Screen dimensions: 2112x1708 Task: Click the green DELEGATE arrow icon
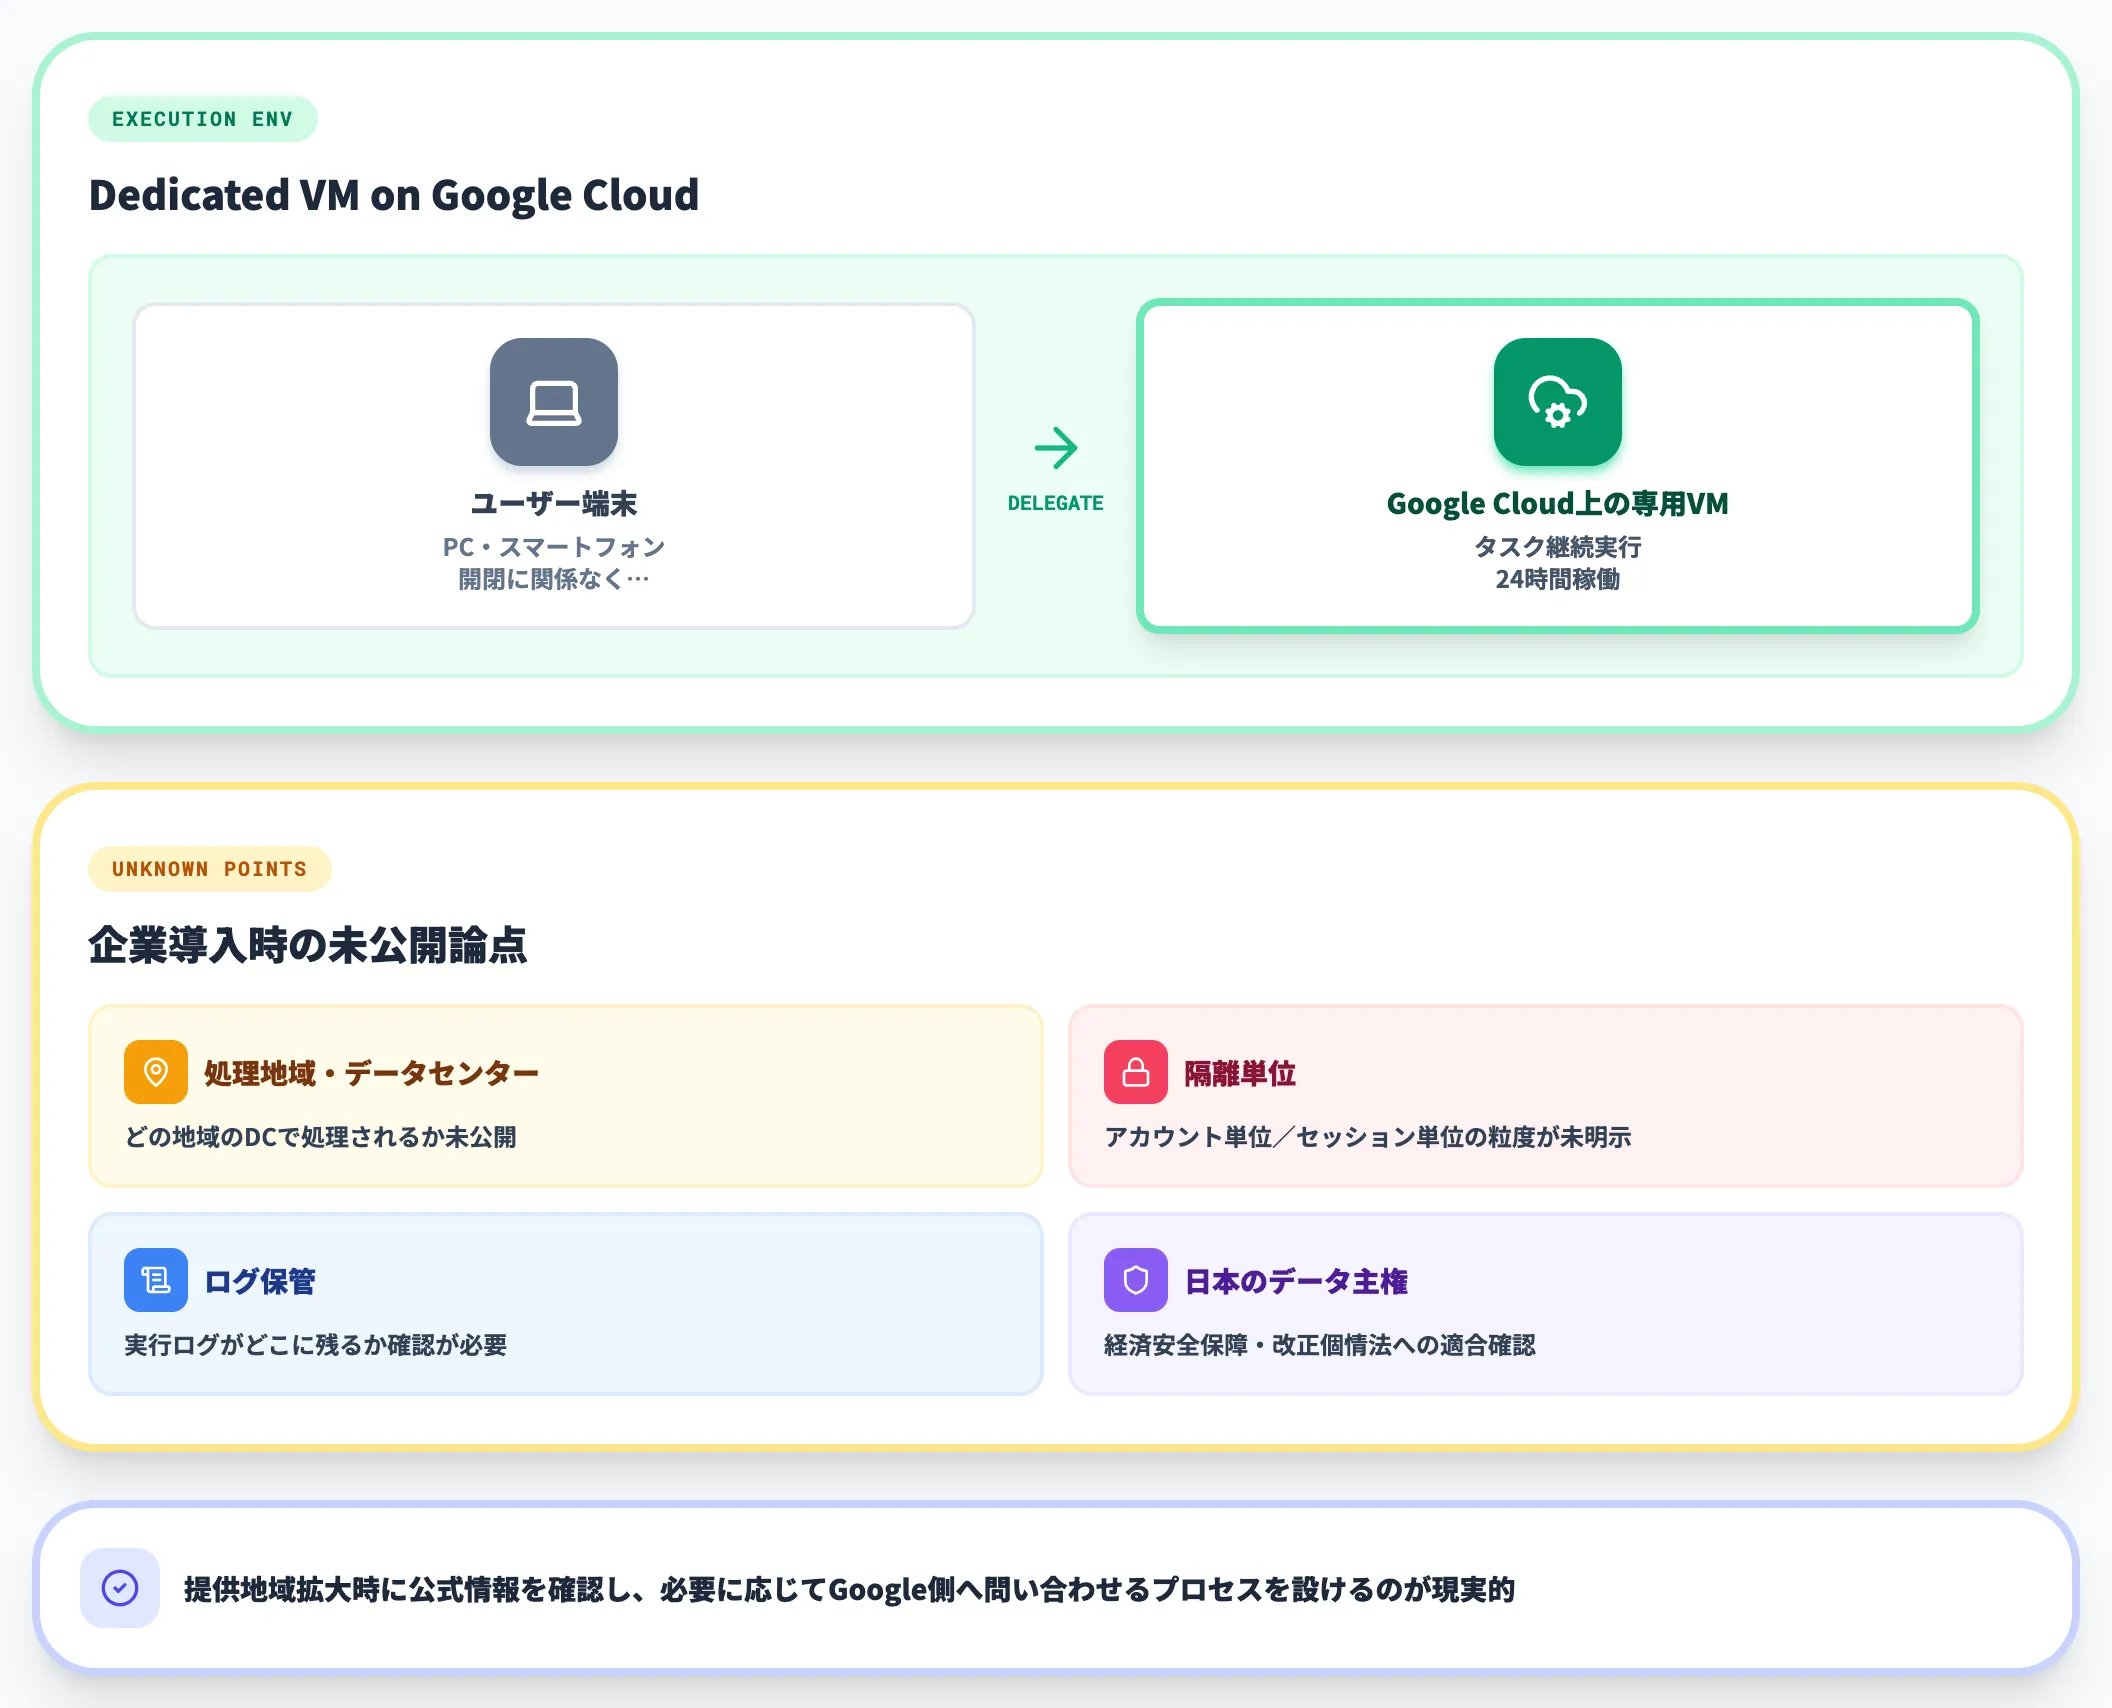click(x=1056, y=448)
